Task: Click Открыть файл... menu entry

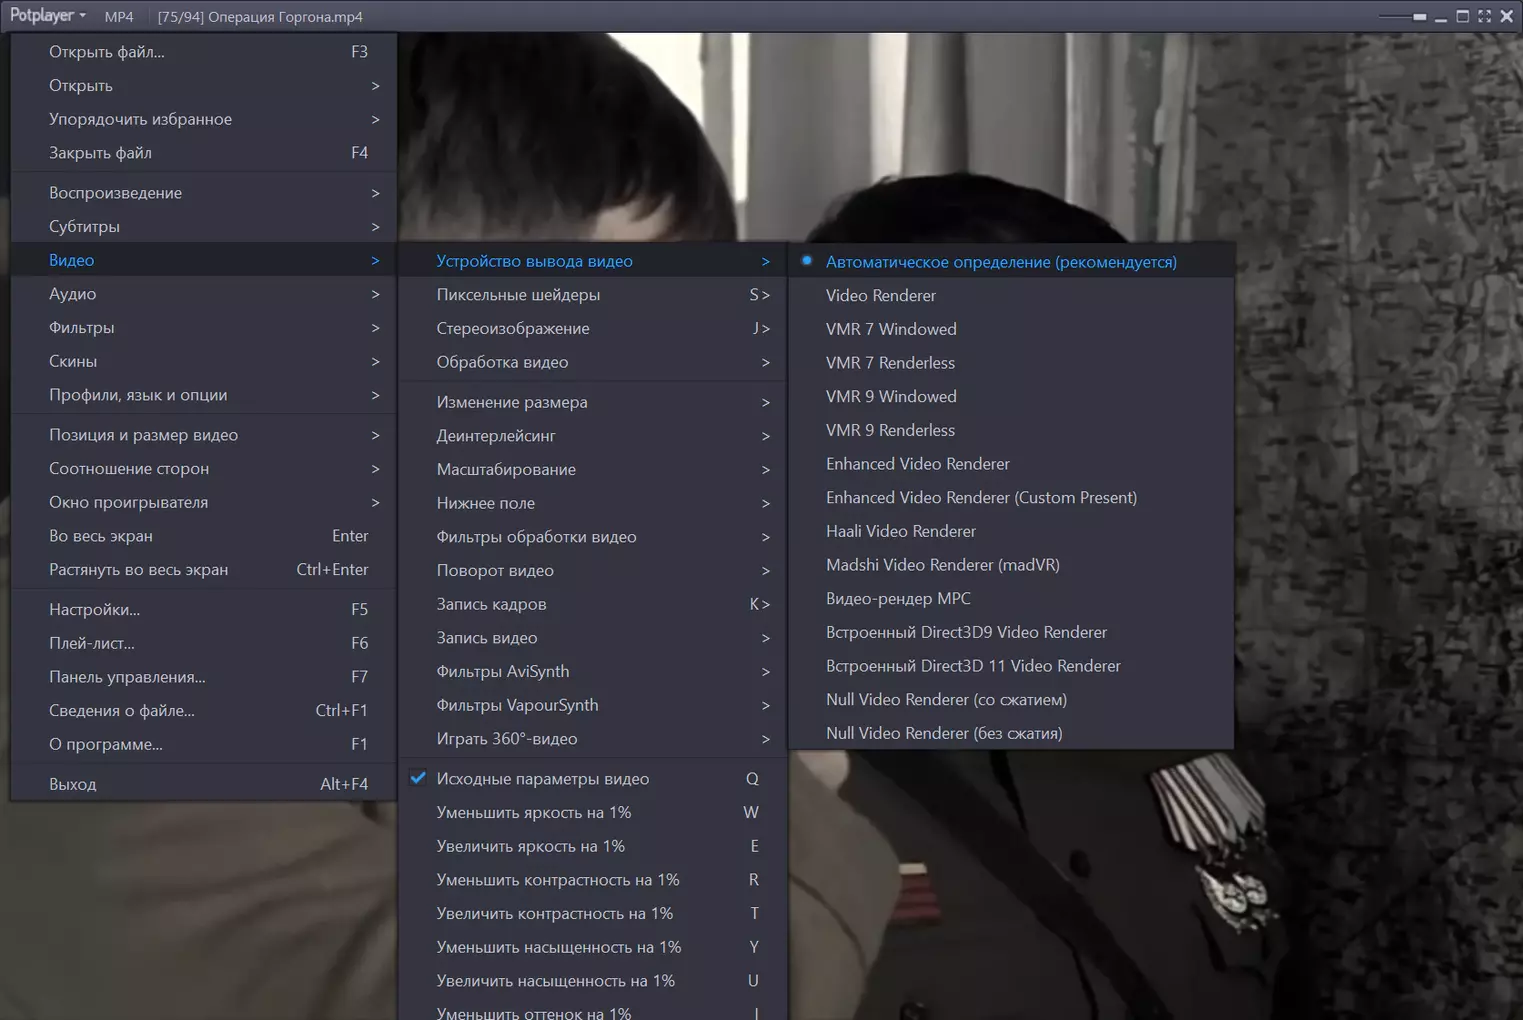Action: [x=107, y=52]
